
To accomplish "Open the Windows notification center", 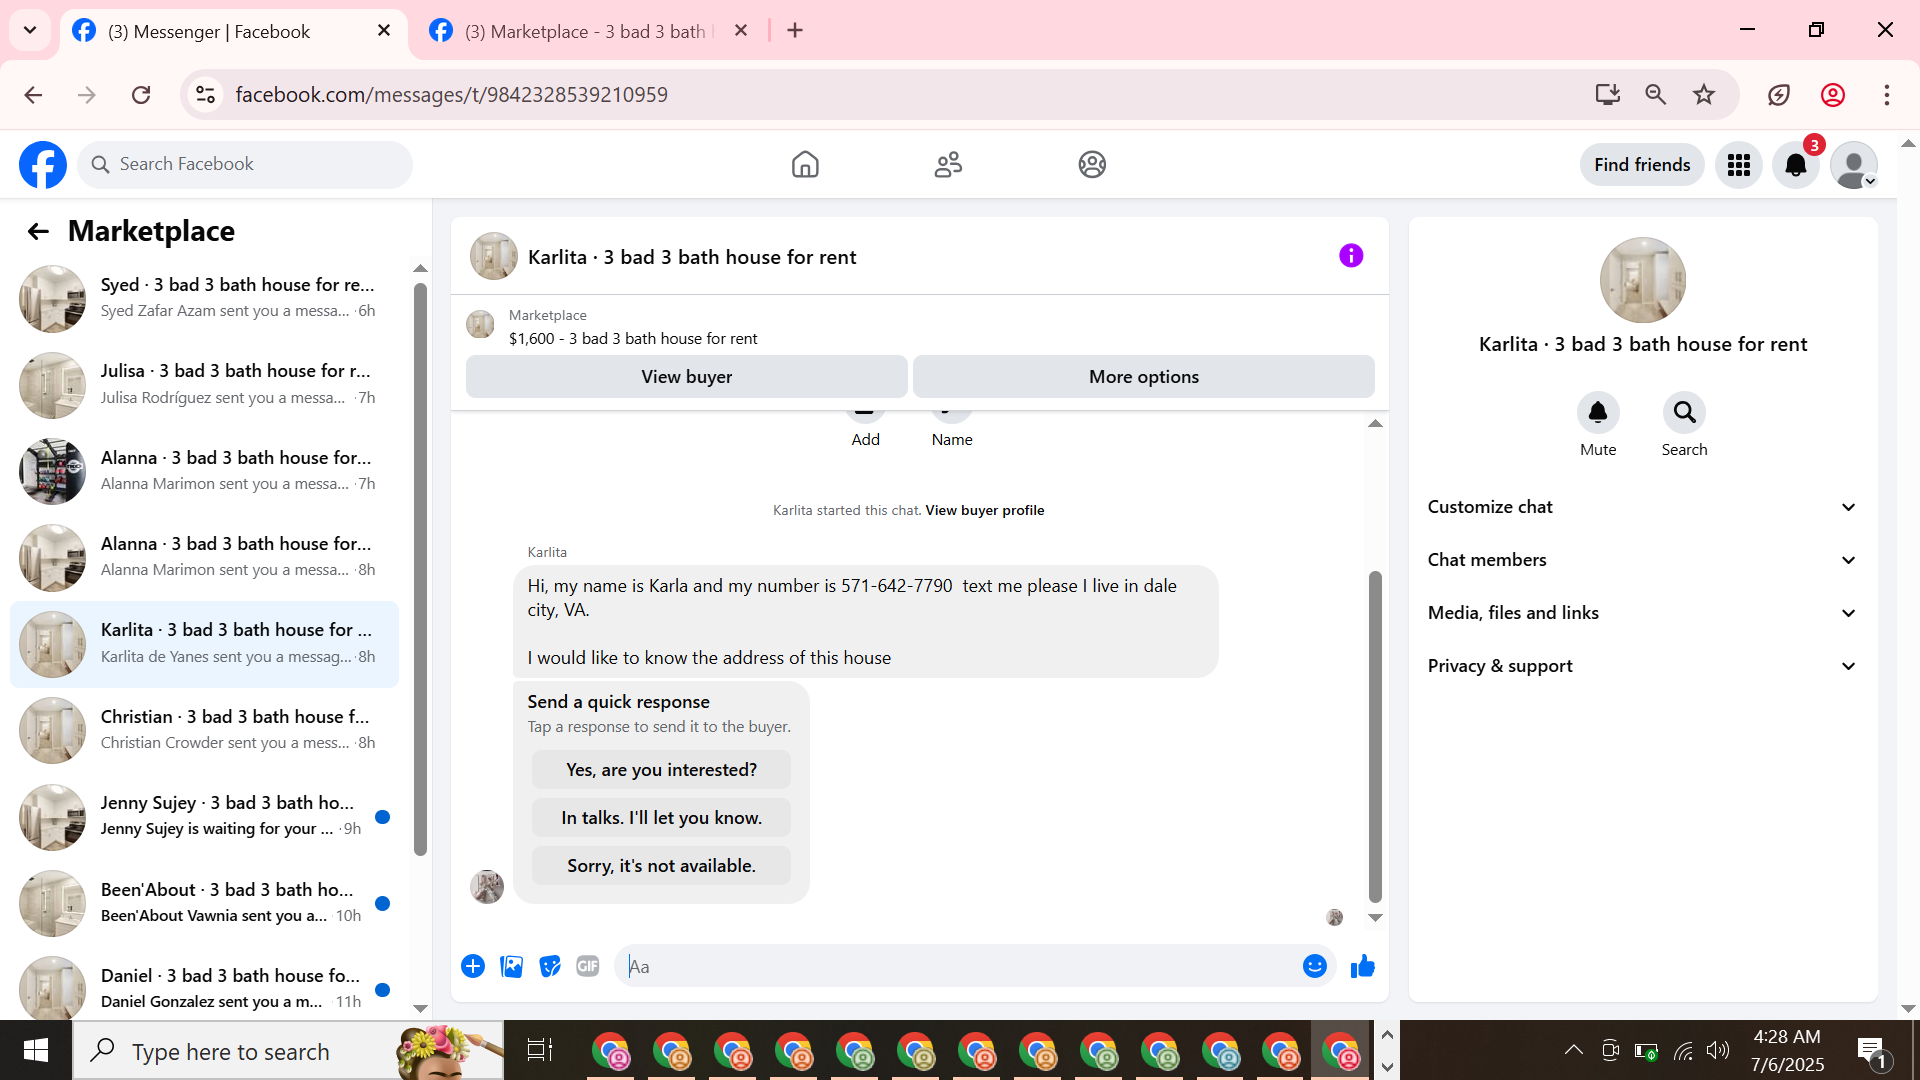I will pyautogui.click(x=1872, y=1050).
